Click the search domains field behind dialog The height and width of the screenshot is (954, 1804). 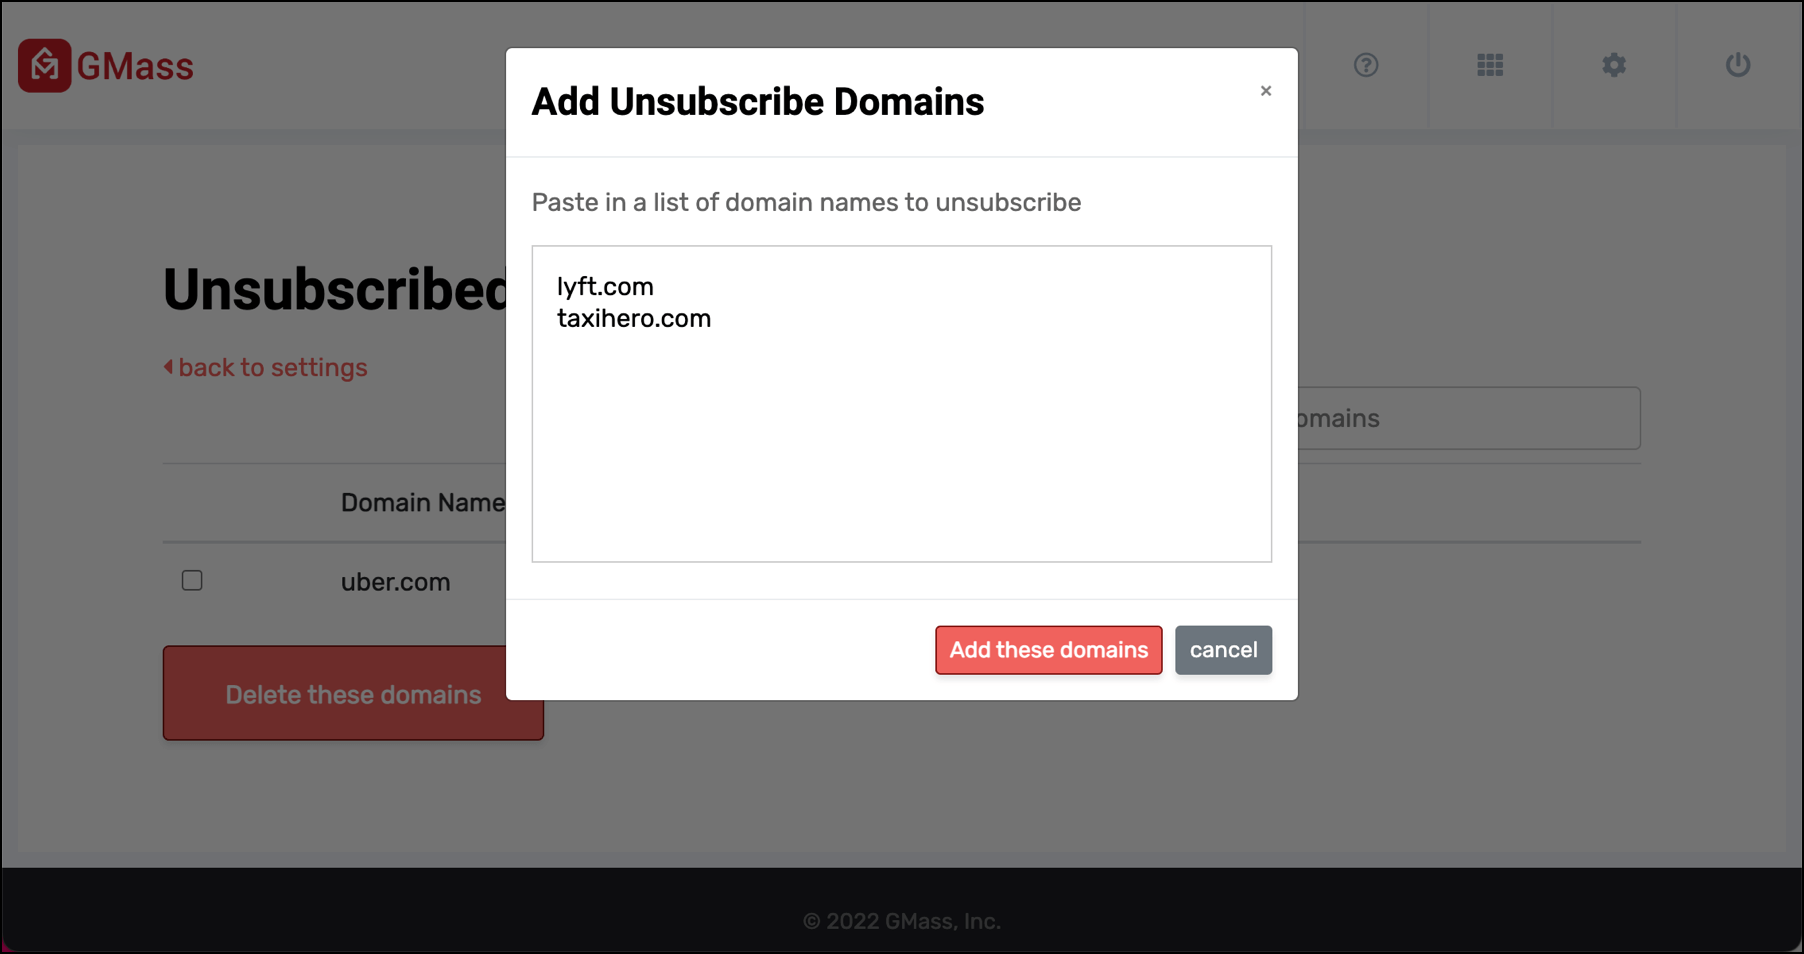click(1468, 418)
